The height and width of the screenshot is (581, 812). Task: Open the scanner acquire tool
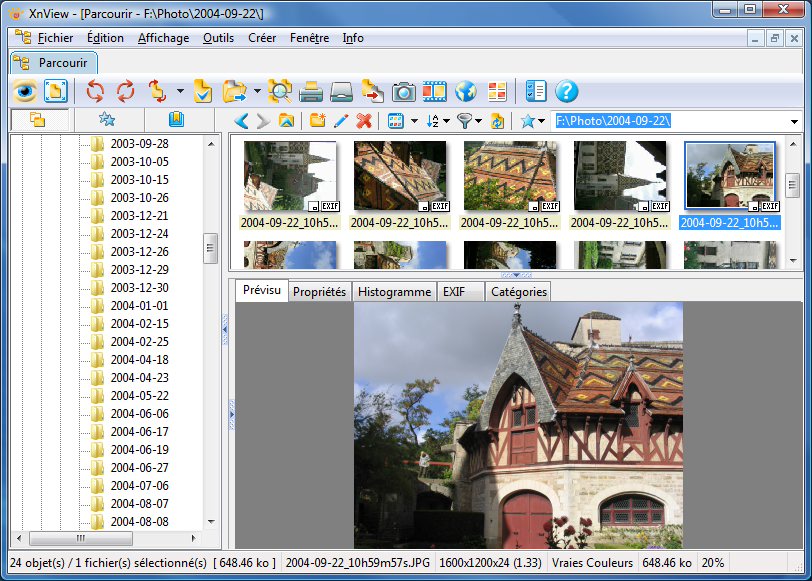[342, 92]
